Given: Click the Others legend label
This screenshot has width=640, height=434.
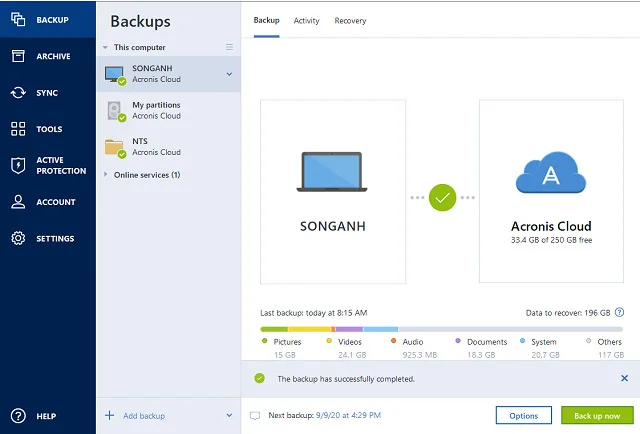Looking at the screenshot, I should tap(609, 342).
